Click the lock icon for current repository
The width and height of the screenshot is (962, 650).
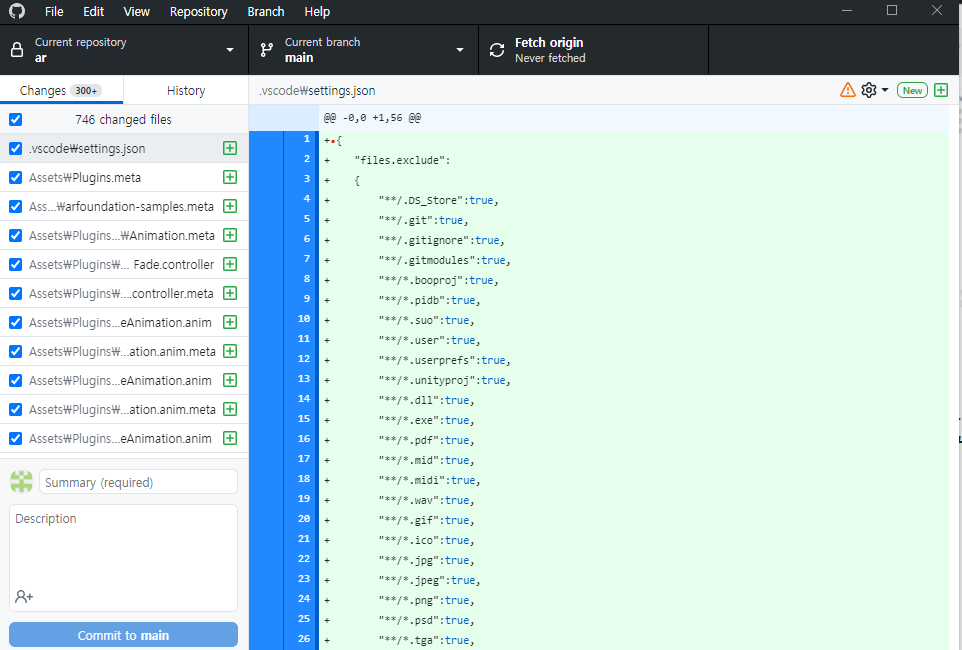click(17, 50)
